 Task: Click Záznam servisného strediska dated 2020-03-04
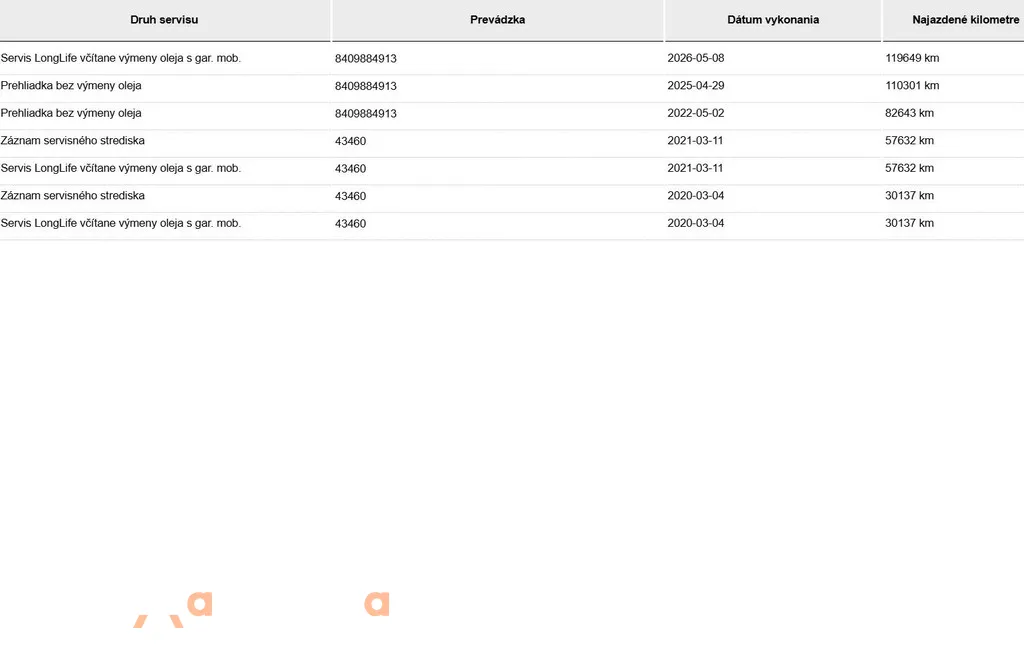[x=72, y=195]
